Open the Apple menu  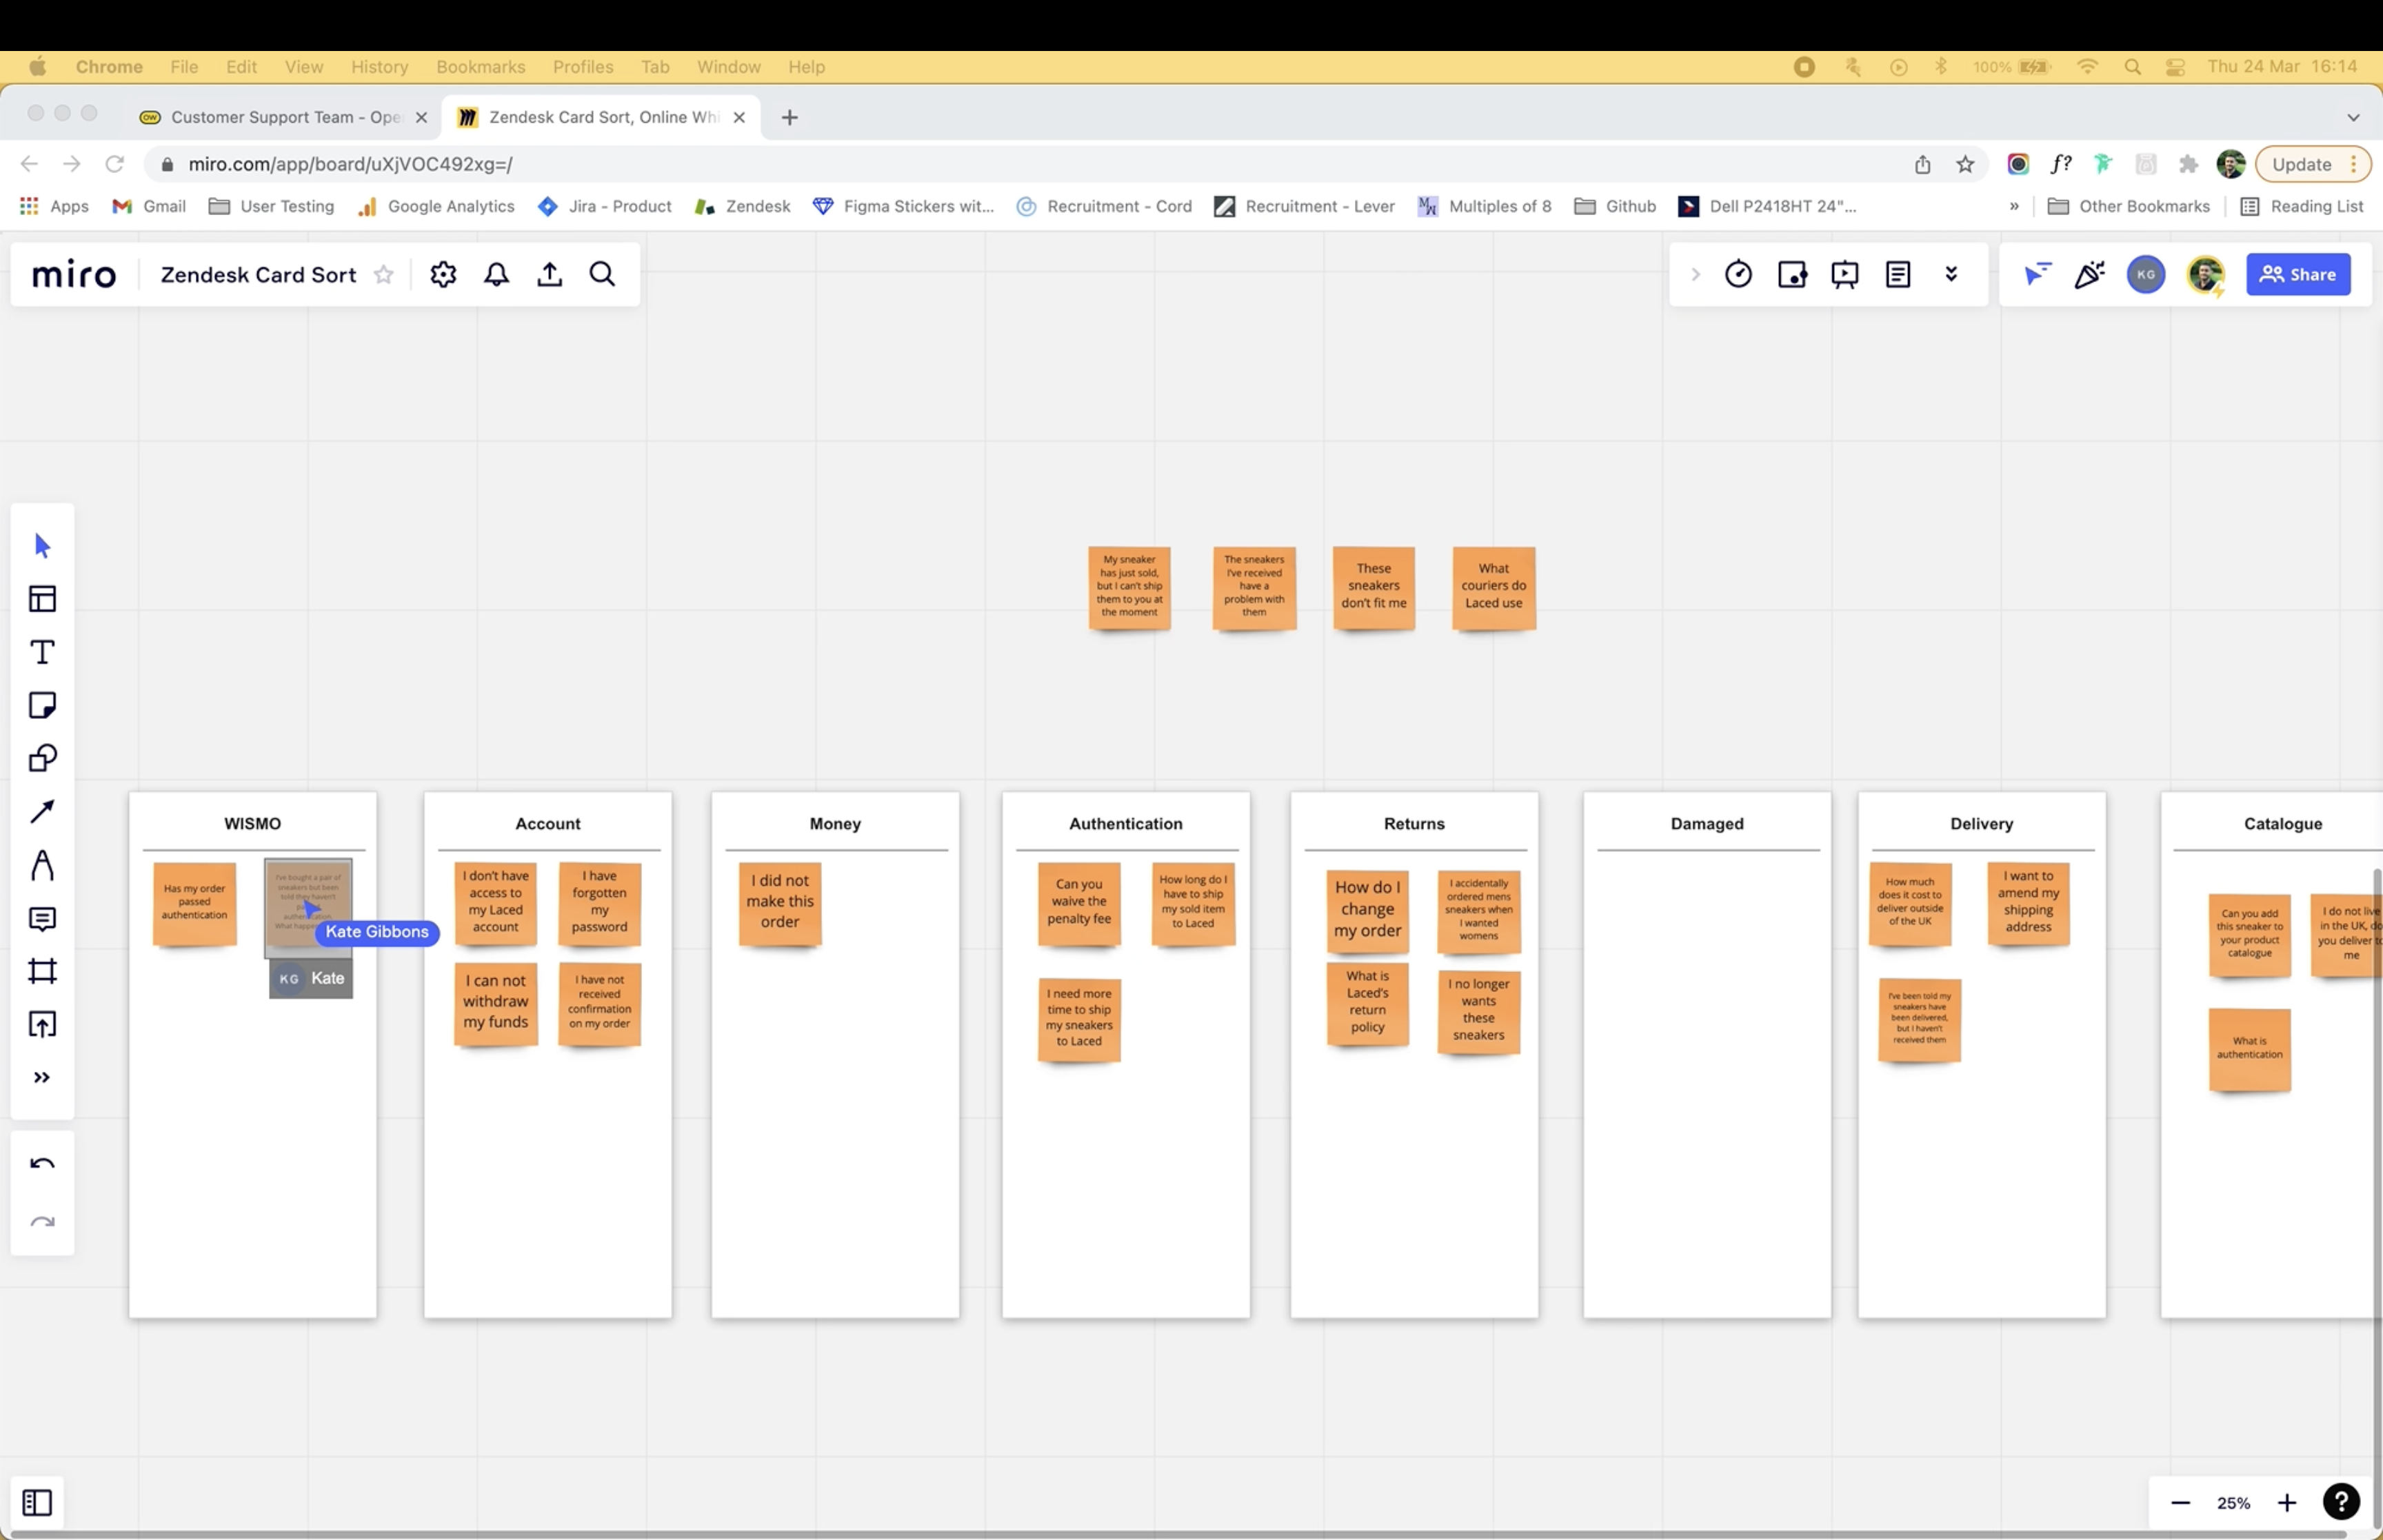tap(38, 67)
